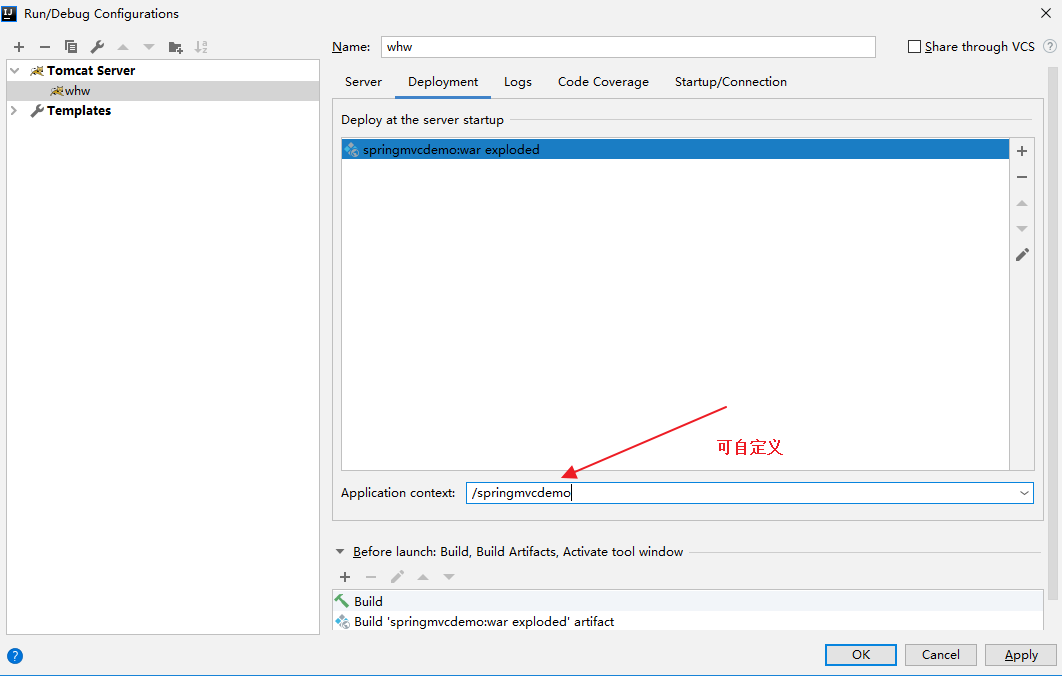Screen dimensions: 1062x676
Task: Click the Name text field
Action: pyautogui.click(x=627, y=47)
